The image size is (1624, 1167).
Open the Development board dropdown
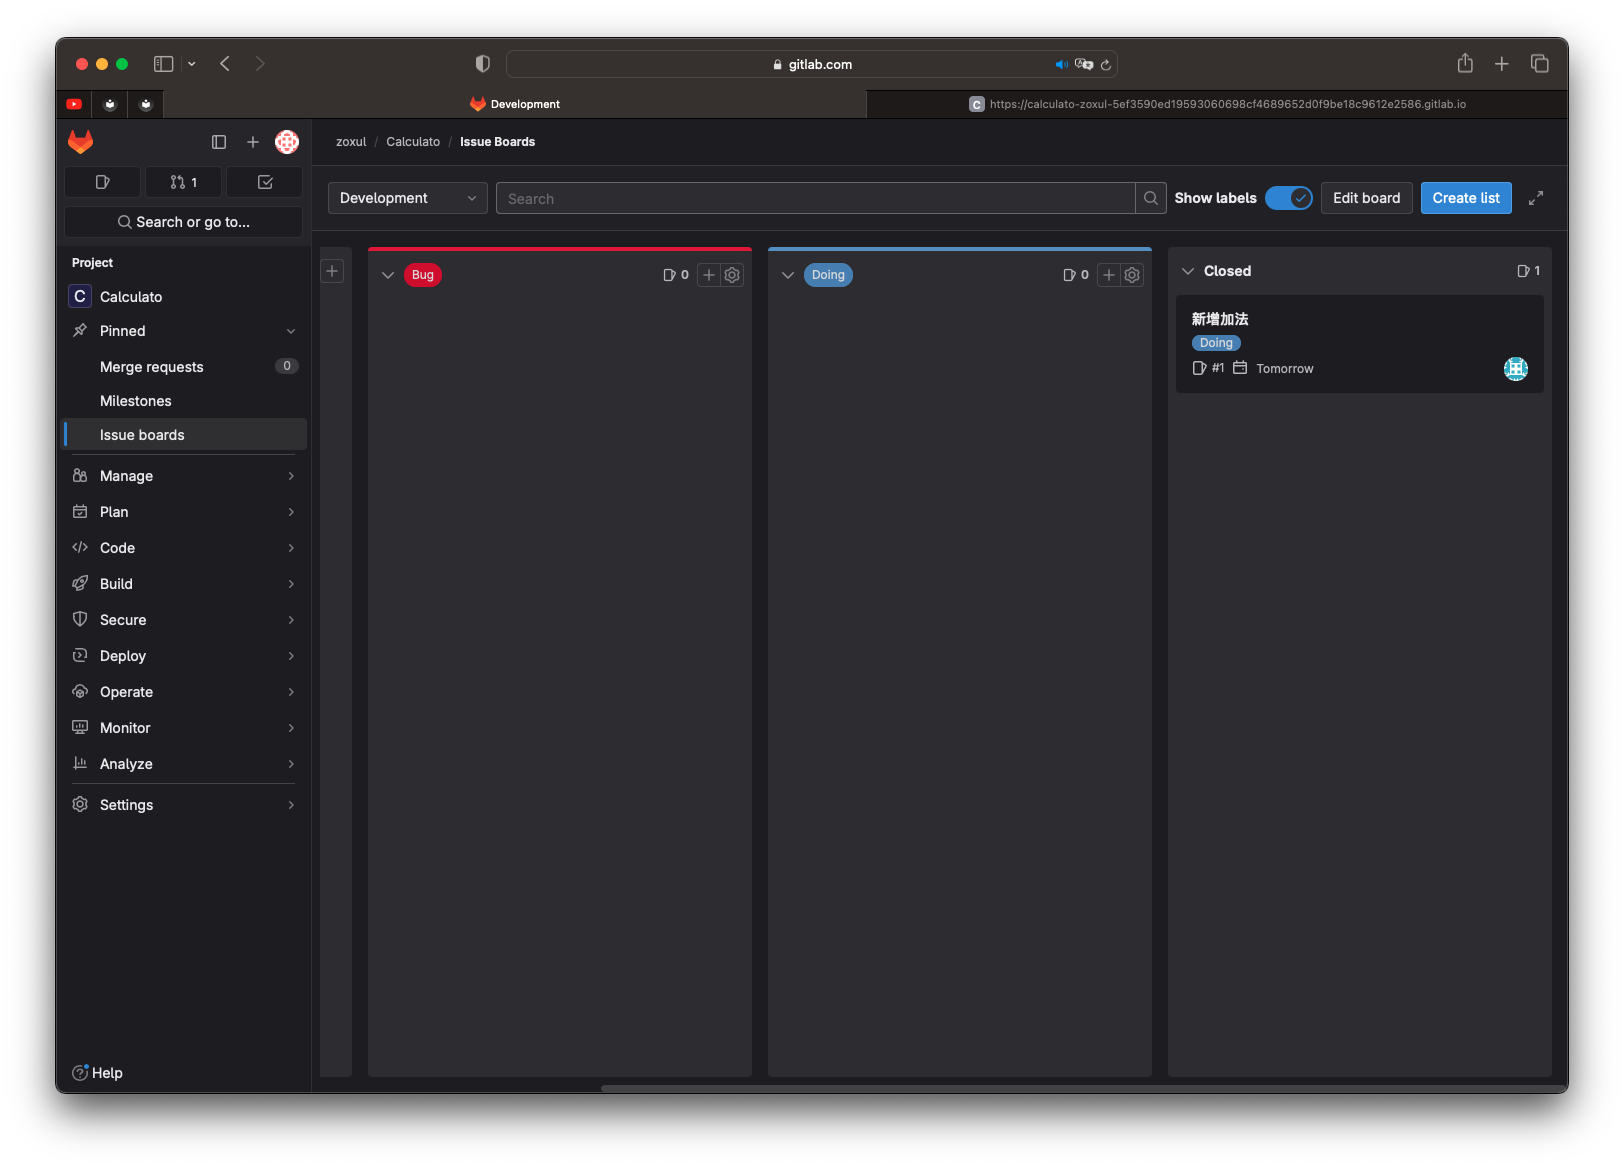click(407, 198)
